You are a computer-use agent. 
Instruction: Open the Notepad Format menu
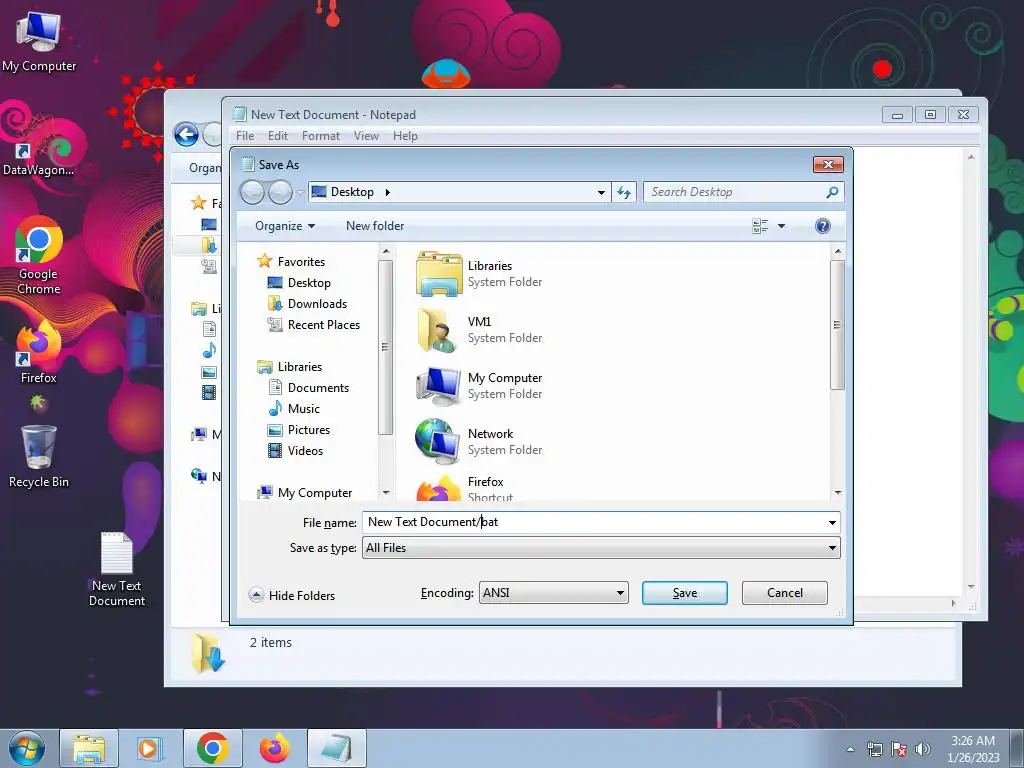pyautogui.click(x=321, y=136)
